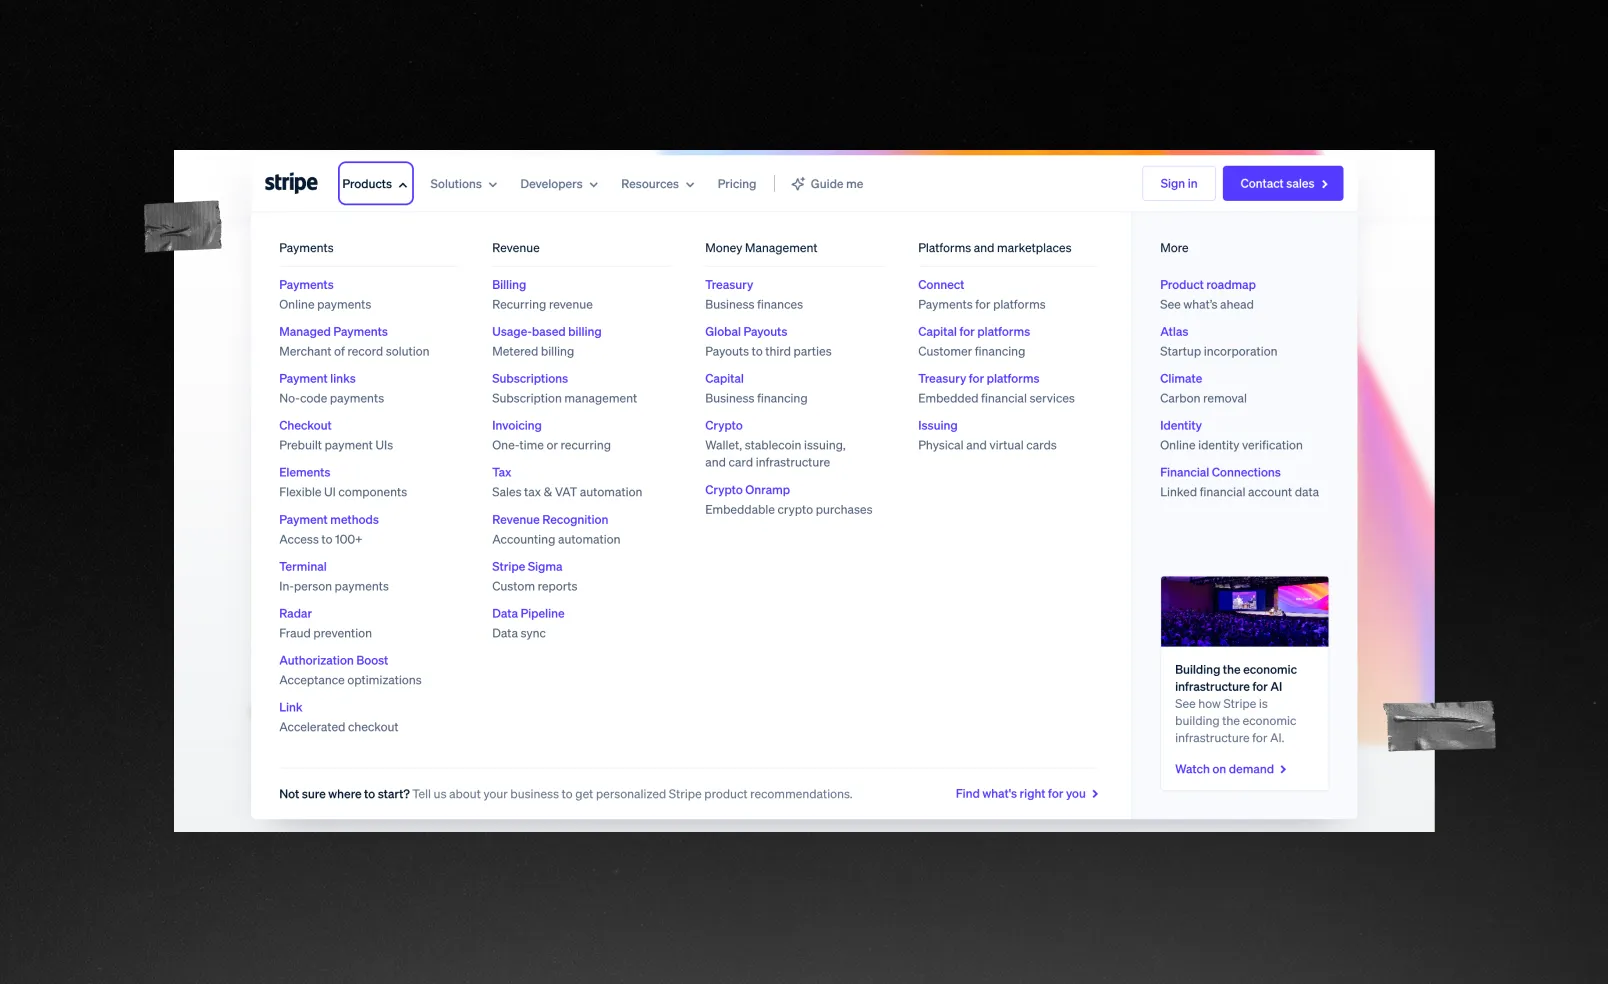Select Capital for platforms
Screen dimensions: 1608x984
[974, 332]
